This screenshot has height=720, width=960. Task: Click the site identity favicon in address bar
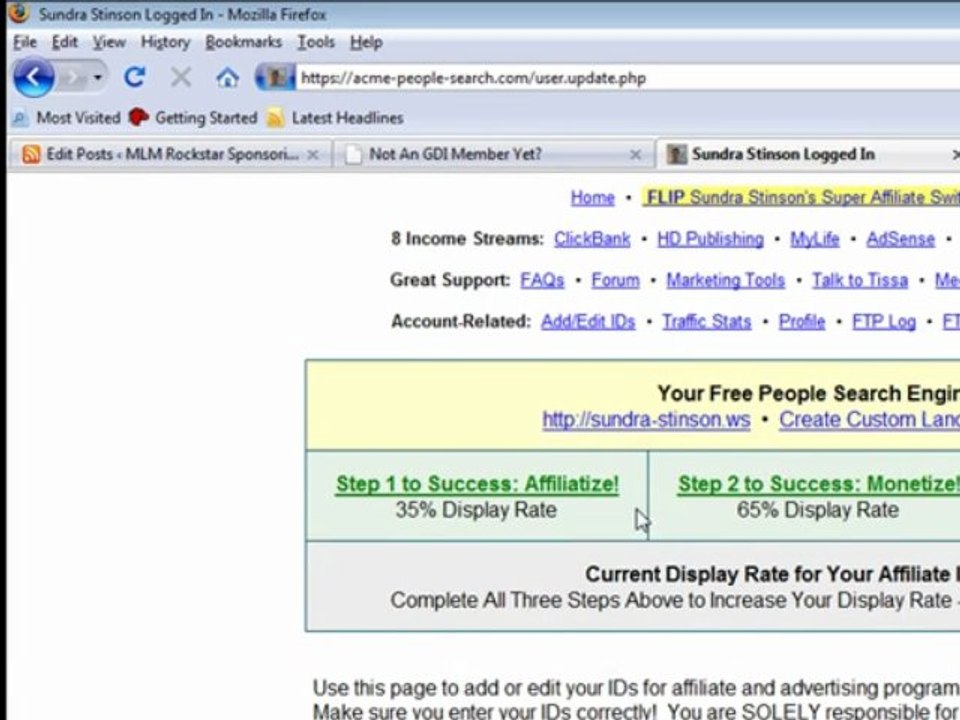276,78
